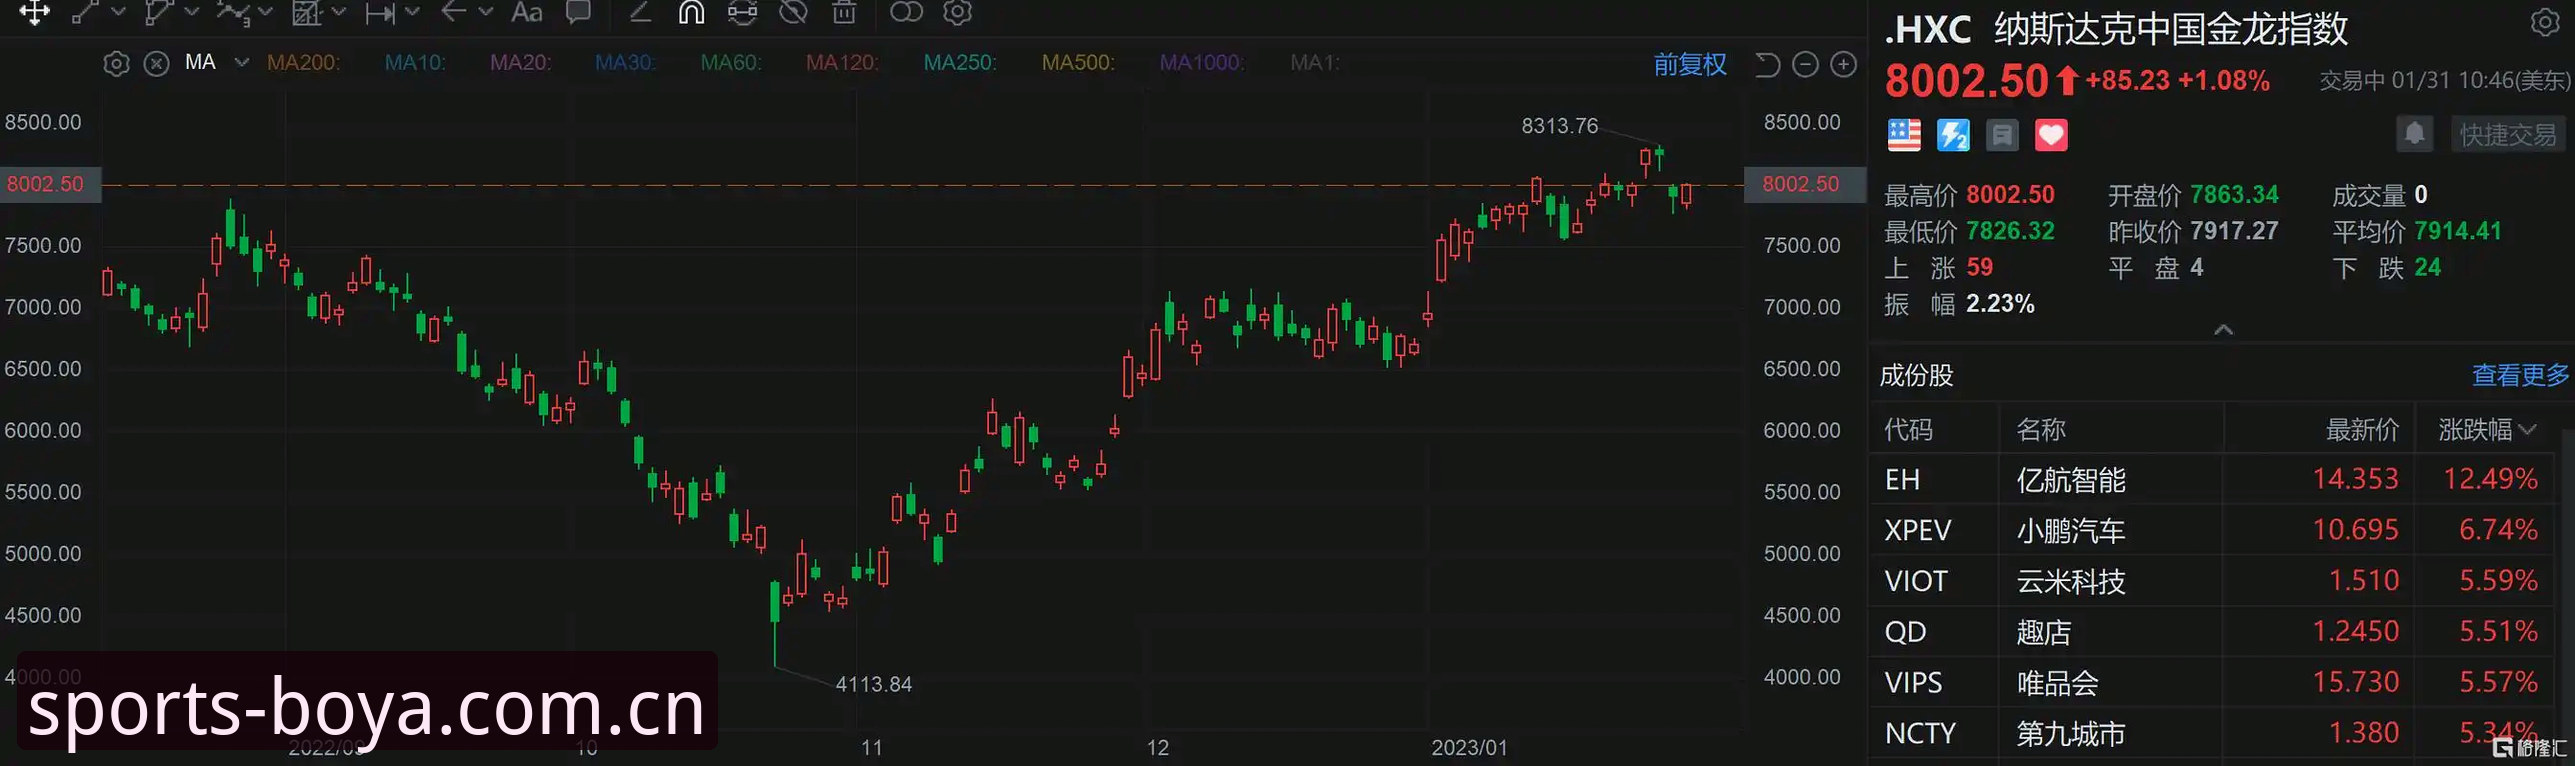Open MA indicator settings gear
Image resolution: width=2575 pixels, height=766 pixels.
click(116, 64)
